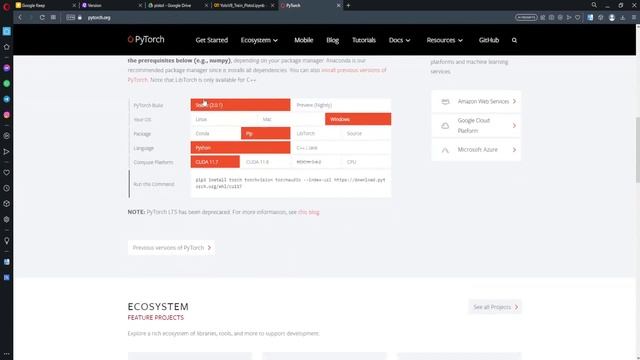Close the Google Keep tab

pos(74,6)
